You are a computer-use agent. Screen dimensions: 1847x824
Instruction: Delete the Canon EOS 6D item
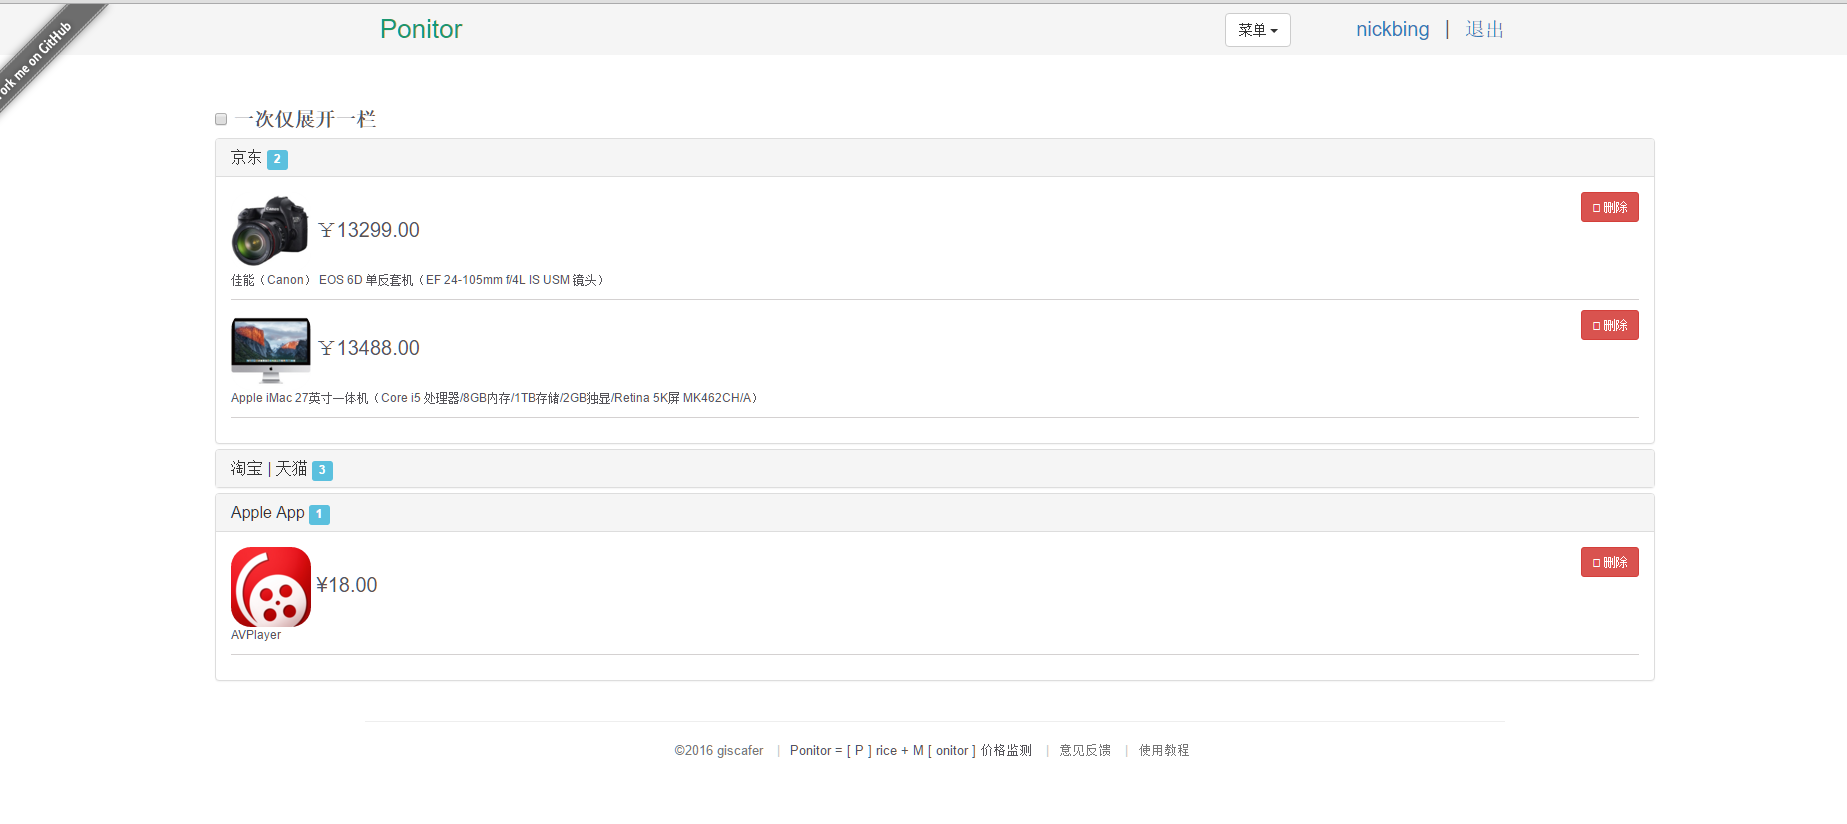1609,207
